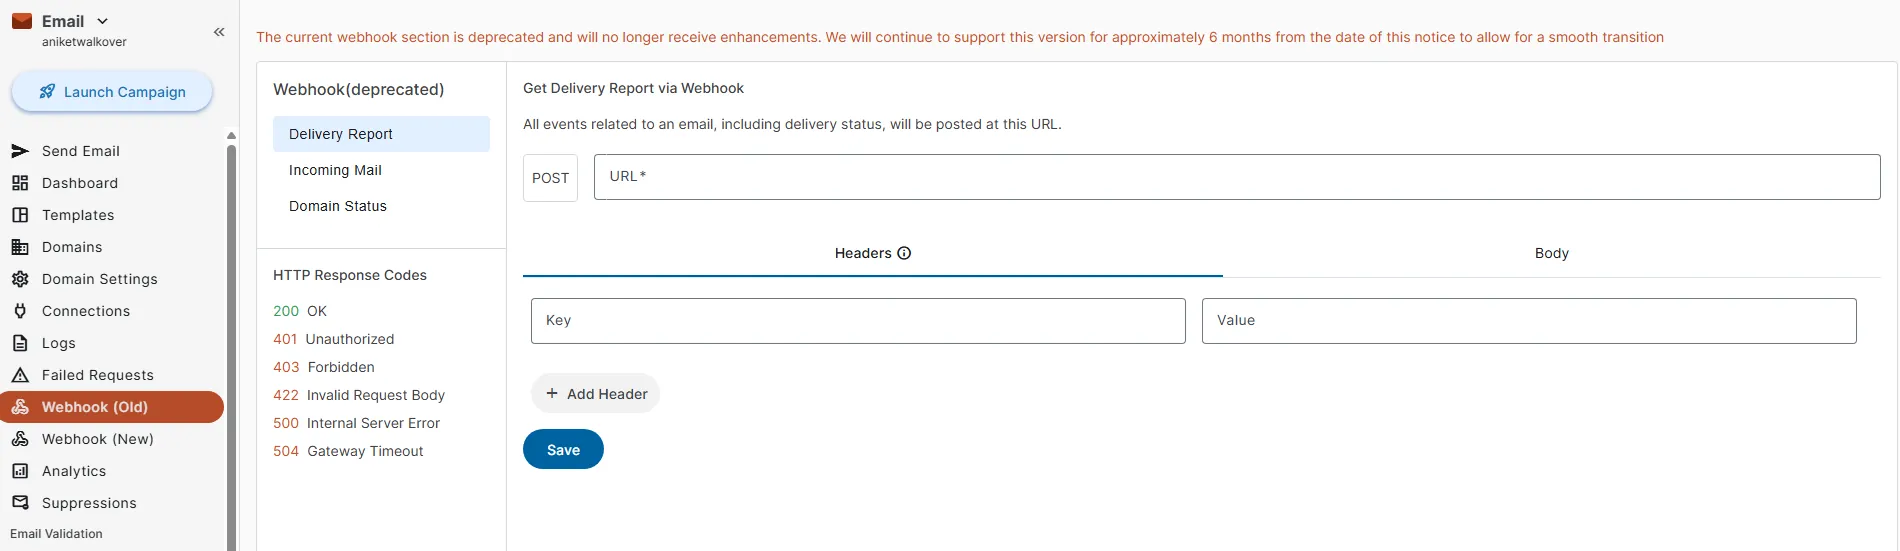This screenshot has height=551, width=1900.
Task: Focus the webhook URL input field
Action: 1236,177
